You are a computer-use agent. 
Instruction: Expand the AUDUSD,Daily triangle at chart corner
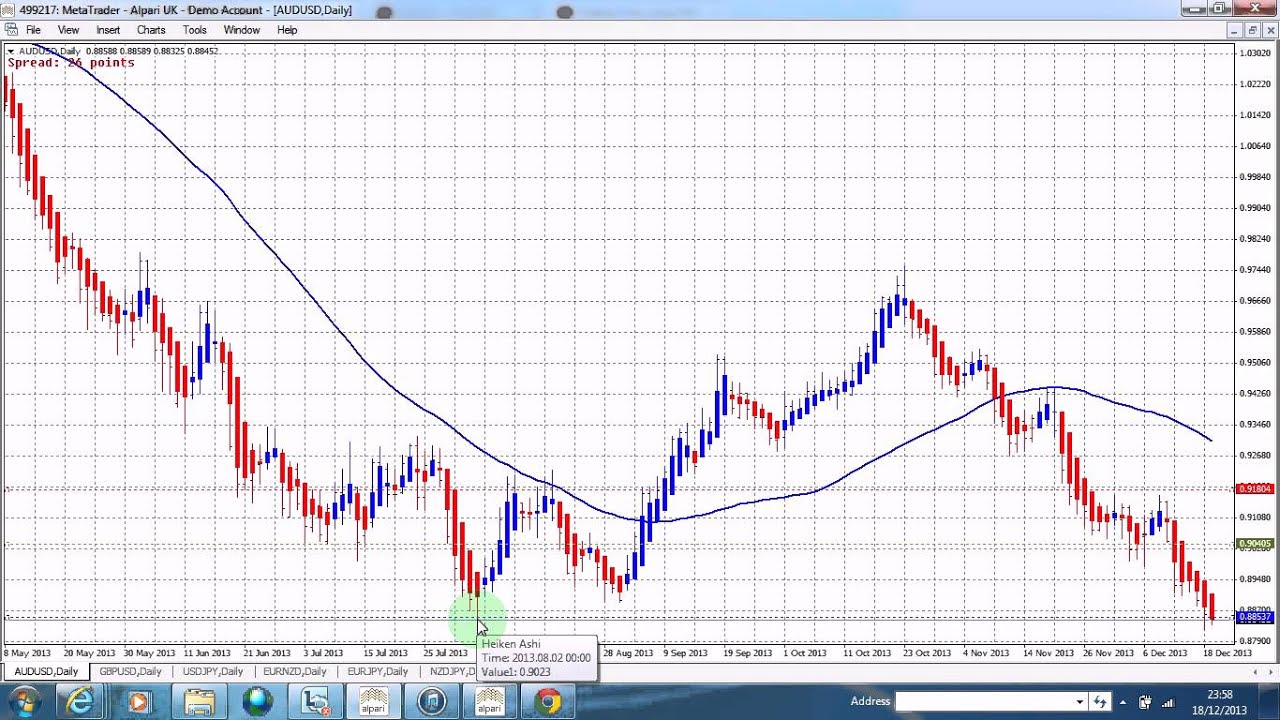pos(11,51)
